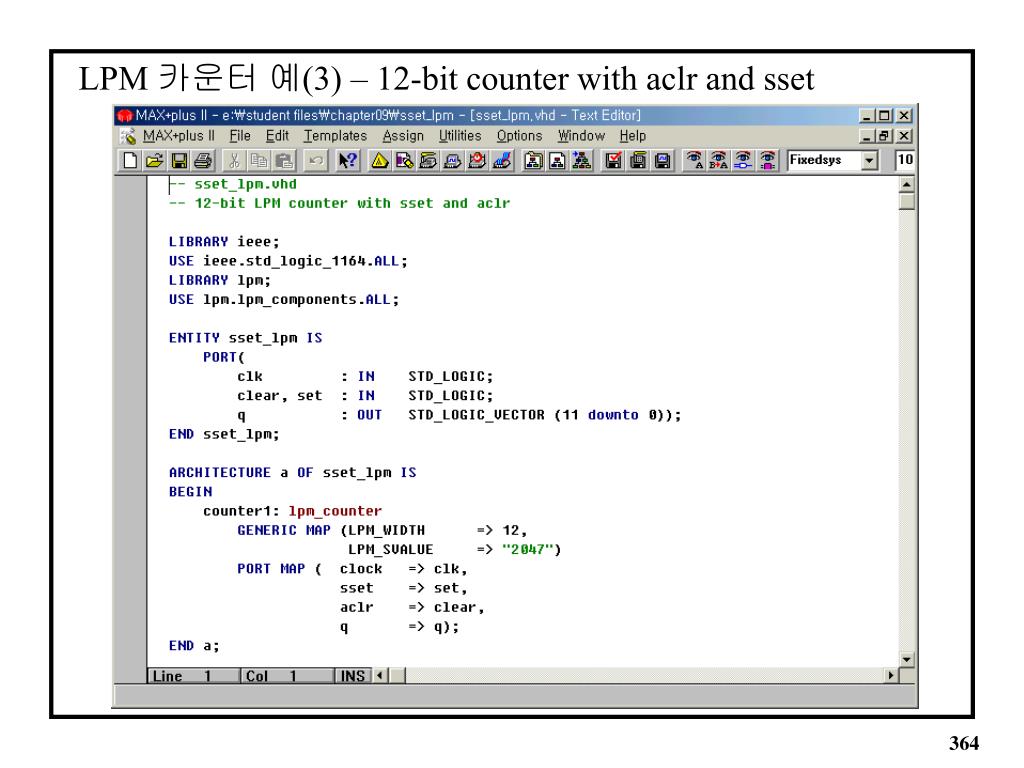This screenshot has width=1024, height=768.
Task: Click the Copy icon
Action: 259,160
